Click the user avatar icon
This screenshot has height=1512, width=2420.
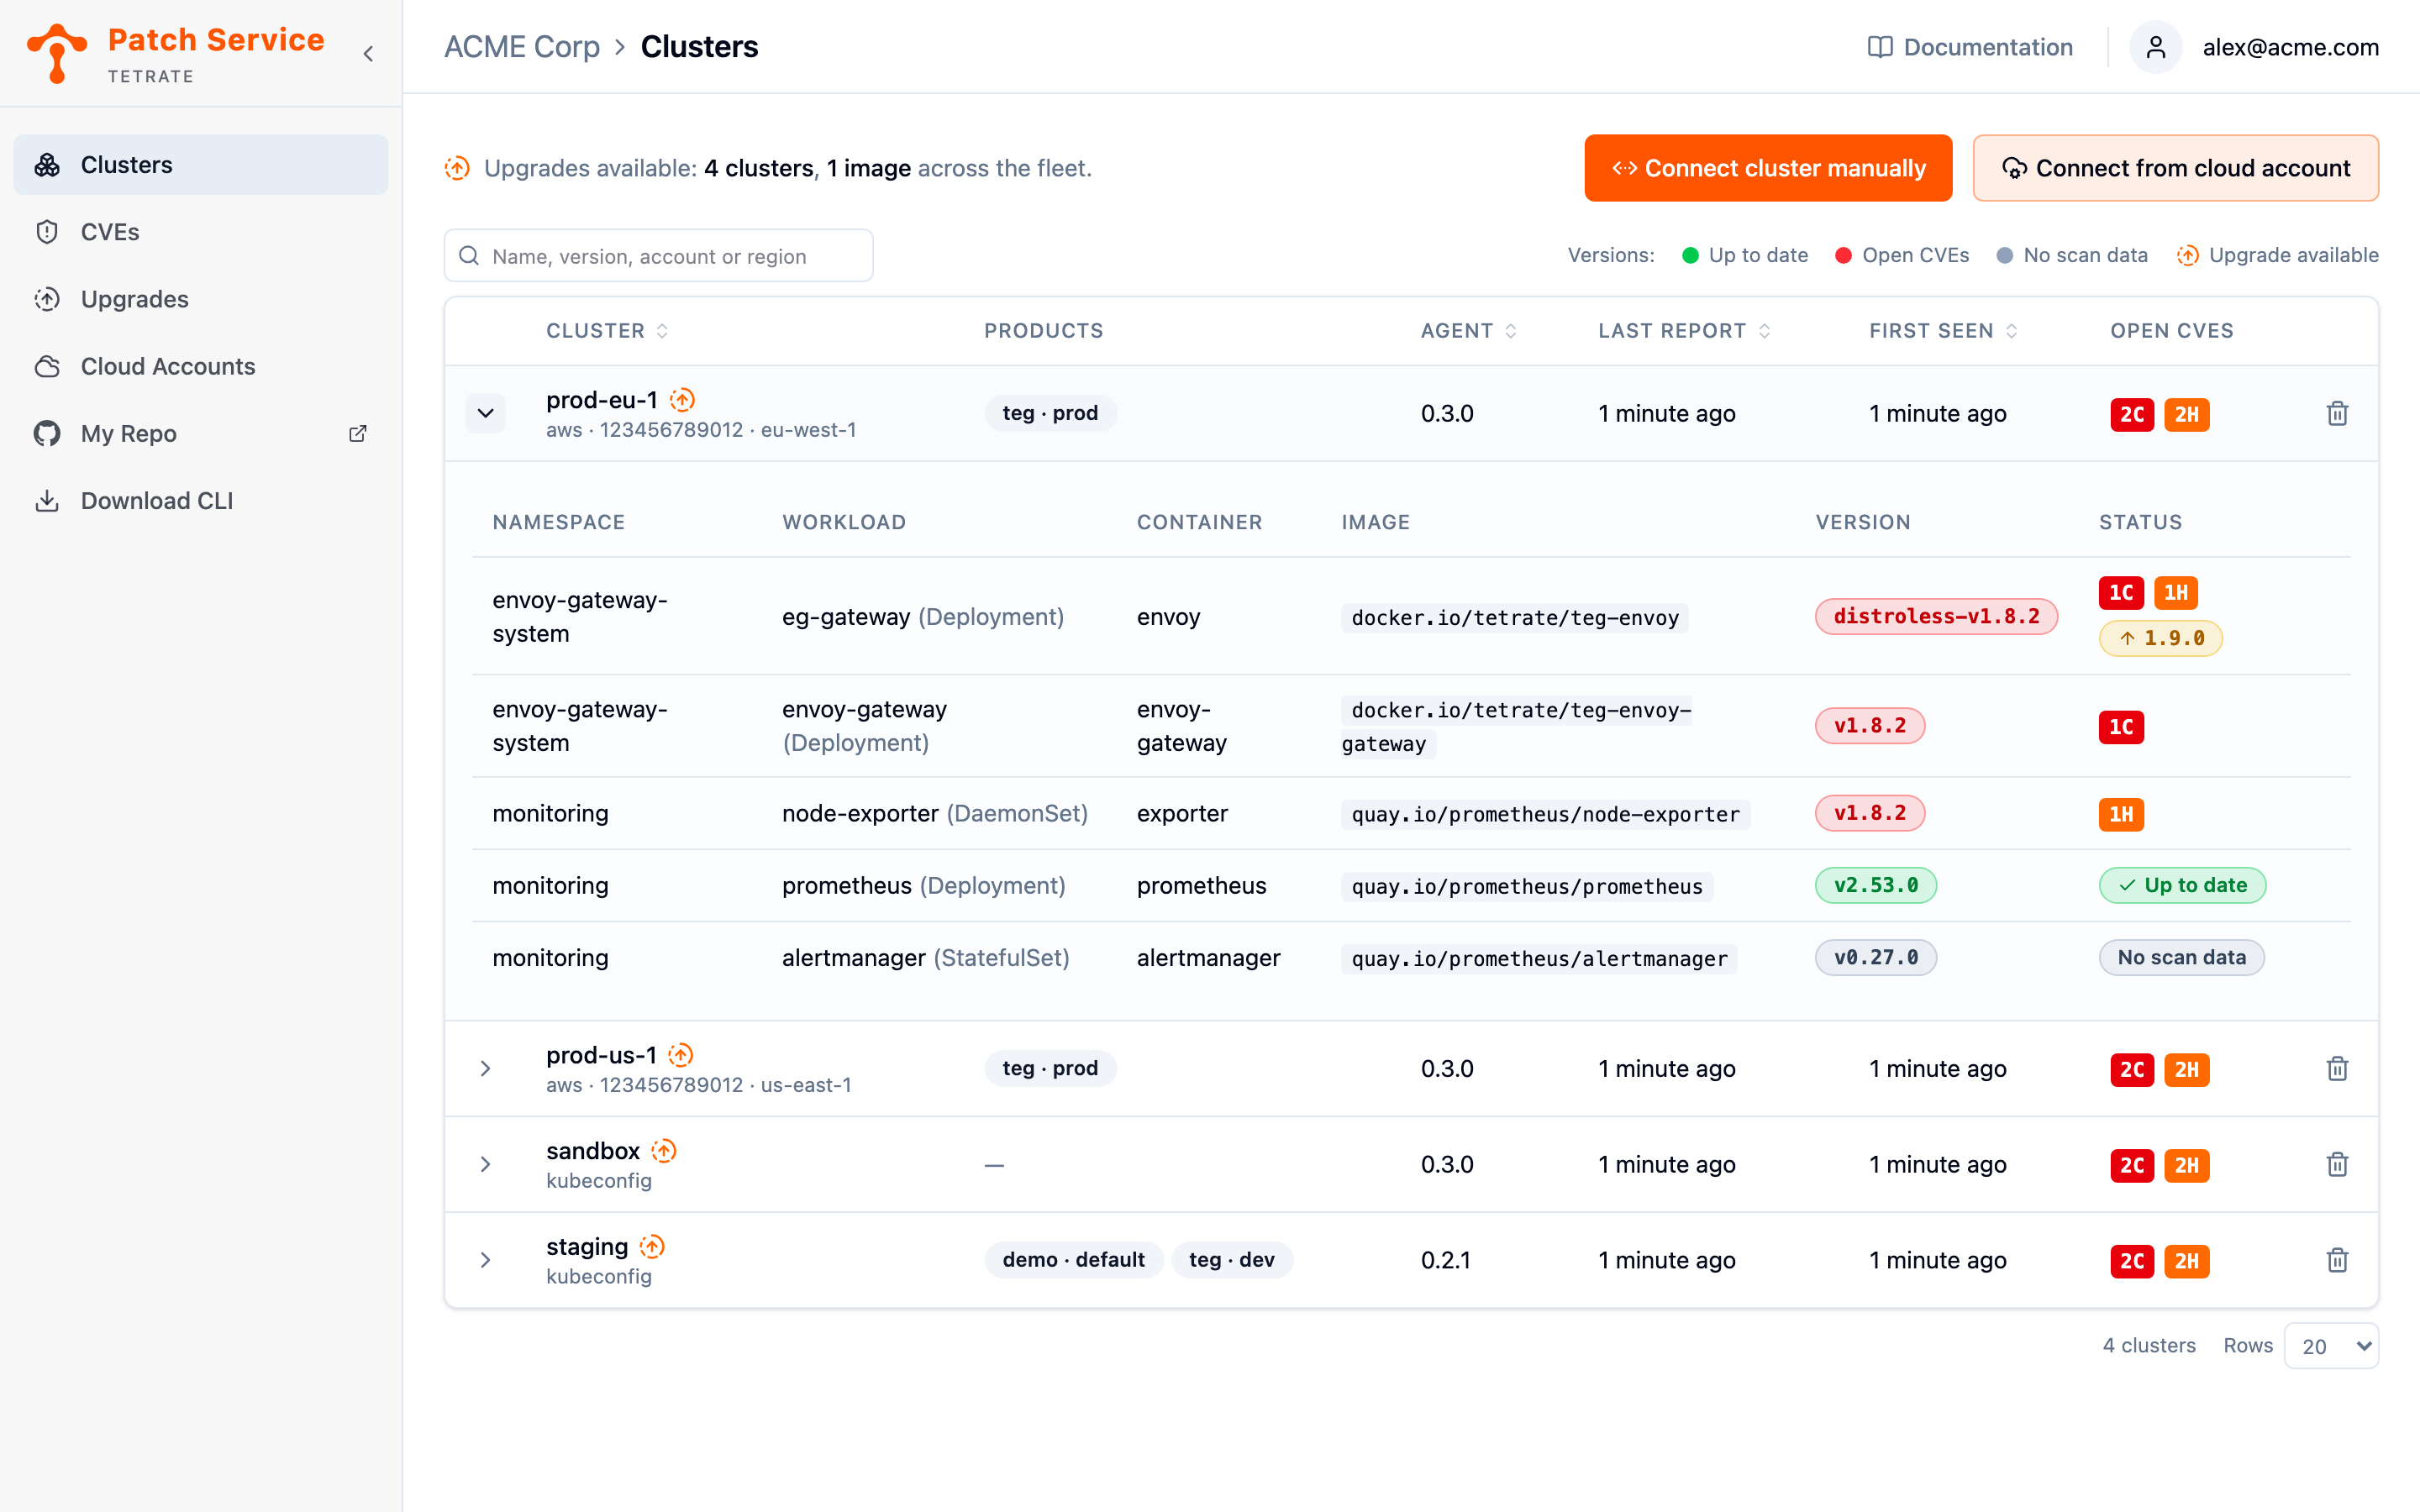coord(2155,47)
